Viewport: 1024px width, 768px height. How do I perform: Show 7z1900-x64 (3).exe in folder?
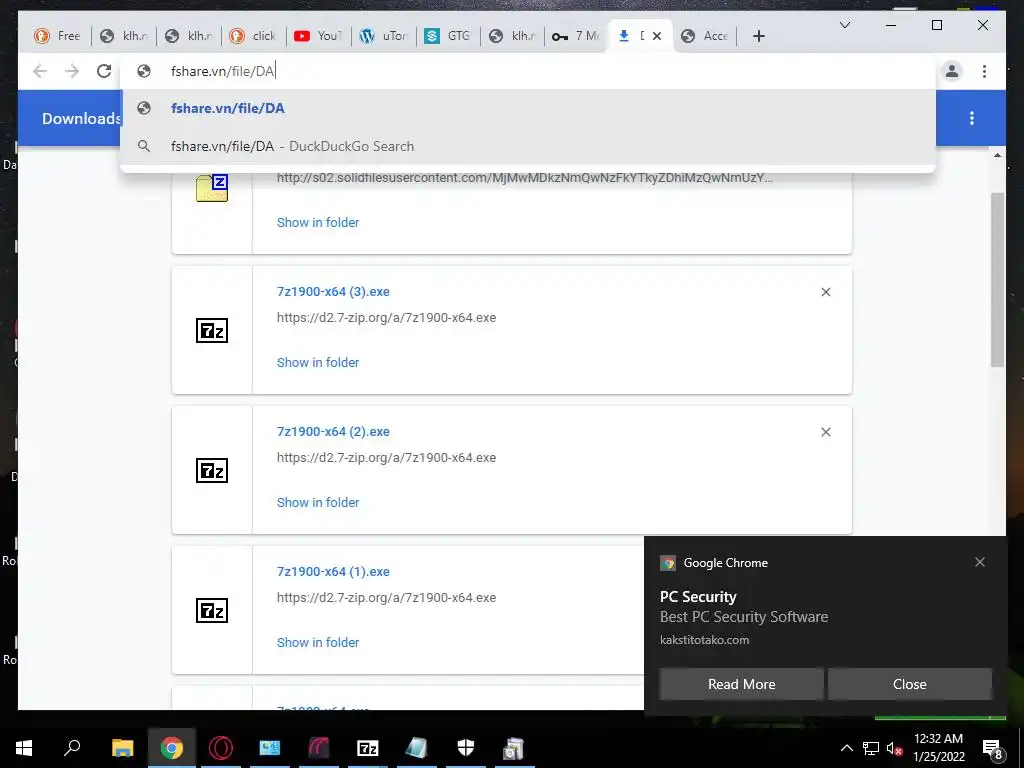(318, 362)
